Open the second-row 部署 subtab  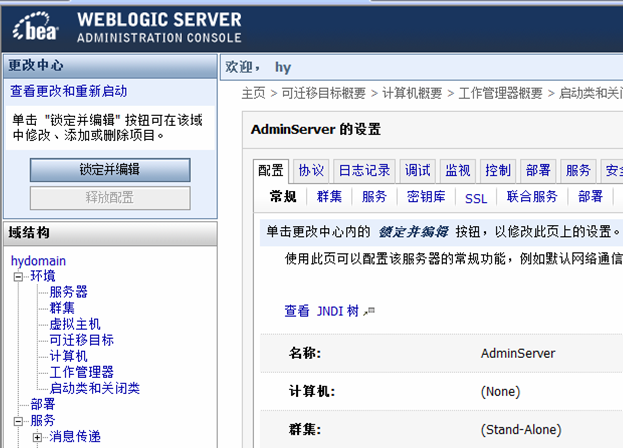click(590, 197)
